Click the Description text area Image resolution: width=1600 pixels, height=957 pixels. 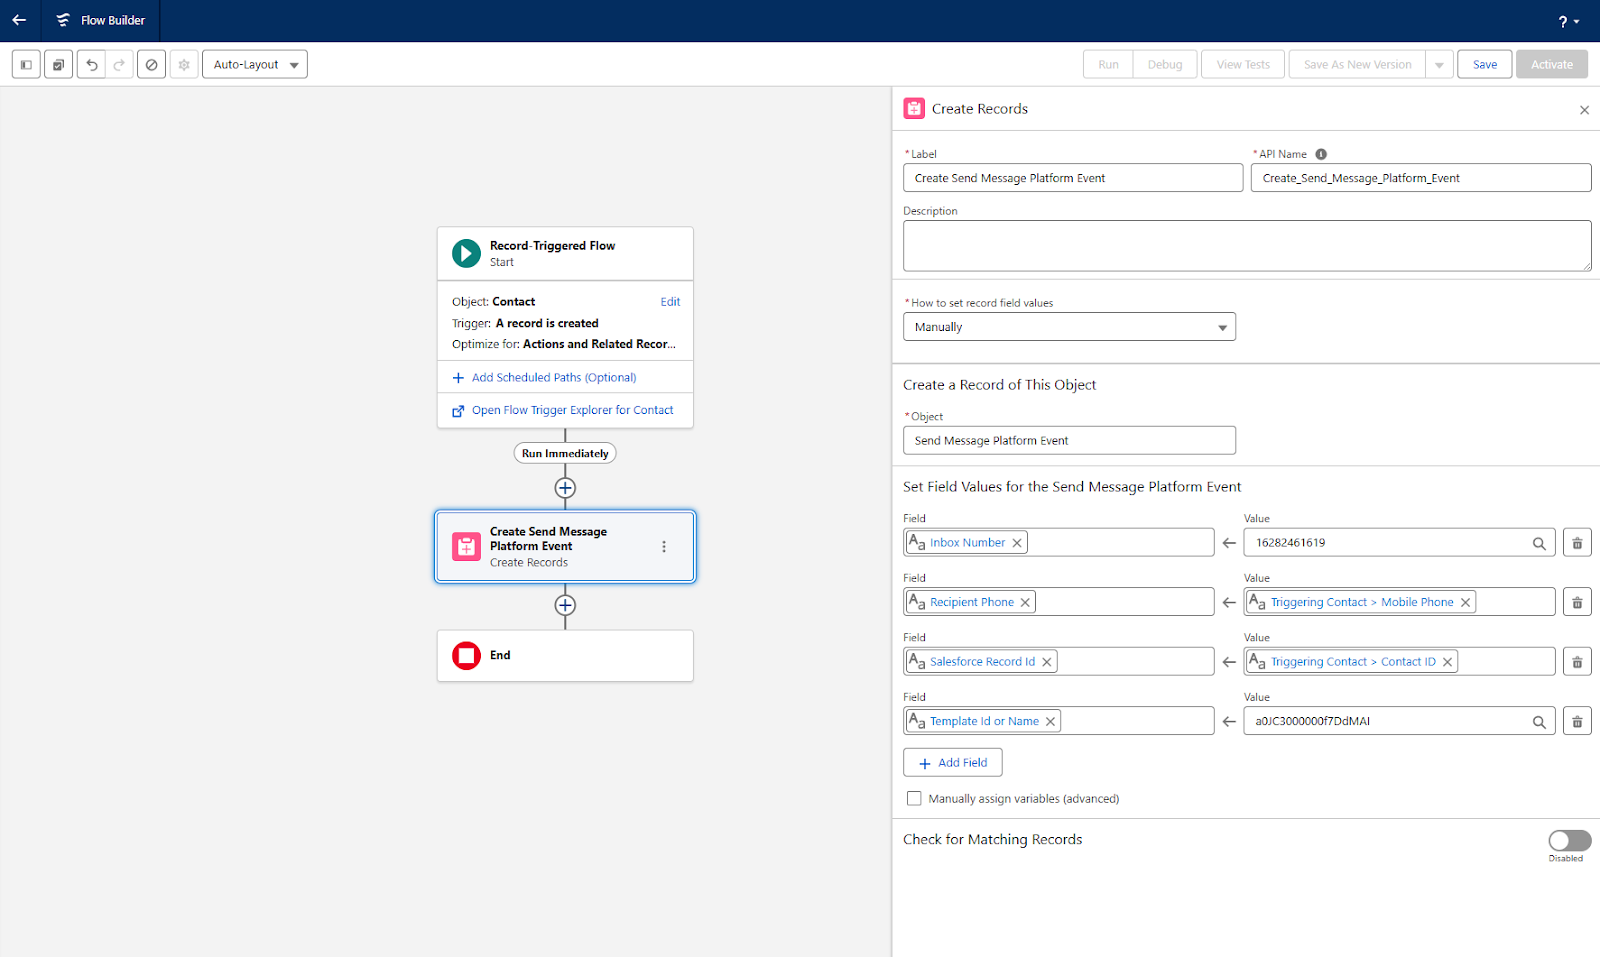click(x=1246, y=246)
